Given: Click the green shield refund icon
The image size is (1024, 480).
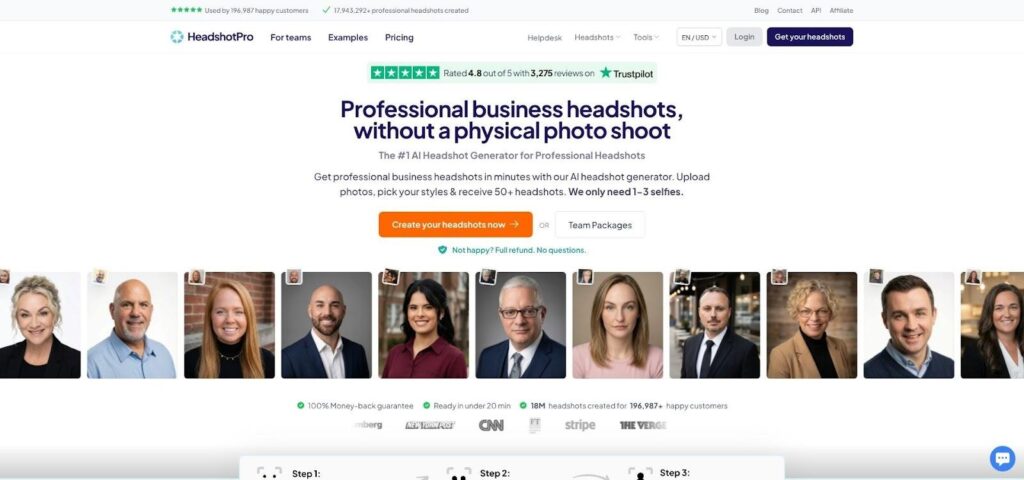Looking at the screenshot, I should (442, 250).
